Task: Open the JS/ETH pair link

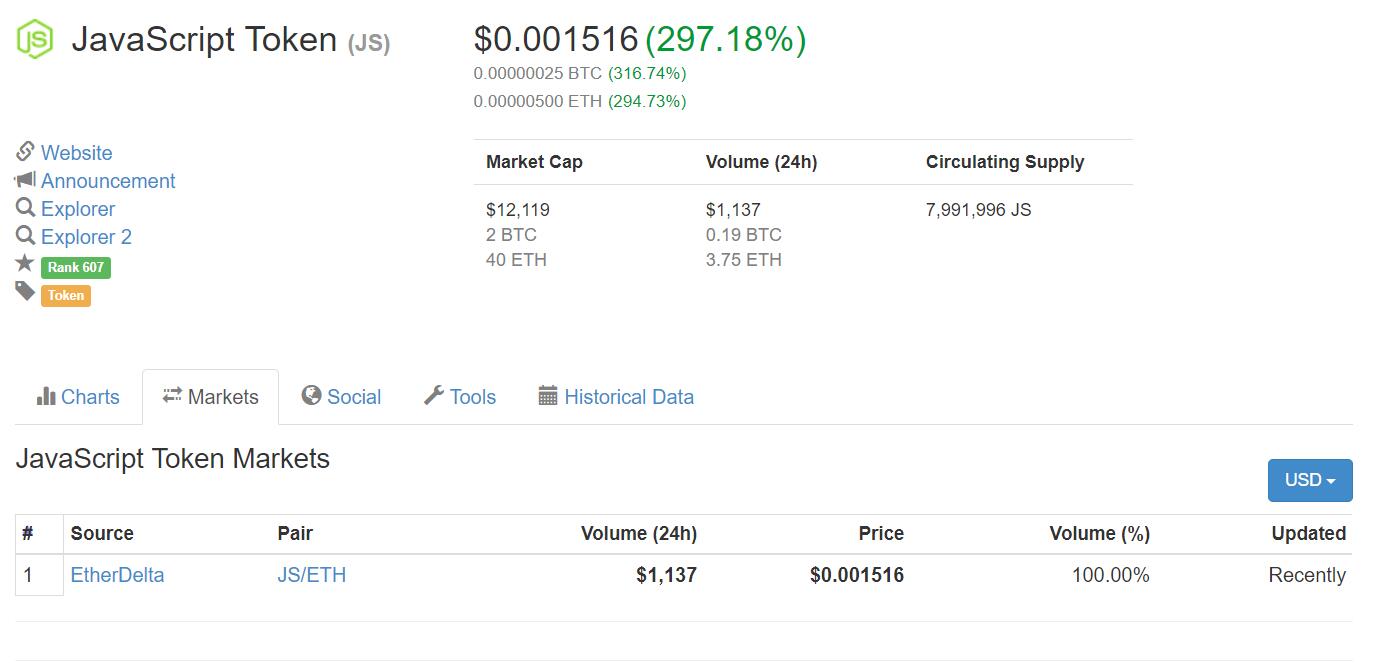Action: (311, 575)
